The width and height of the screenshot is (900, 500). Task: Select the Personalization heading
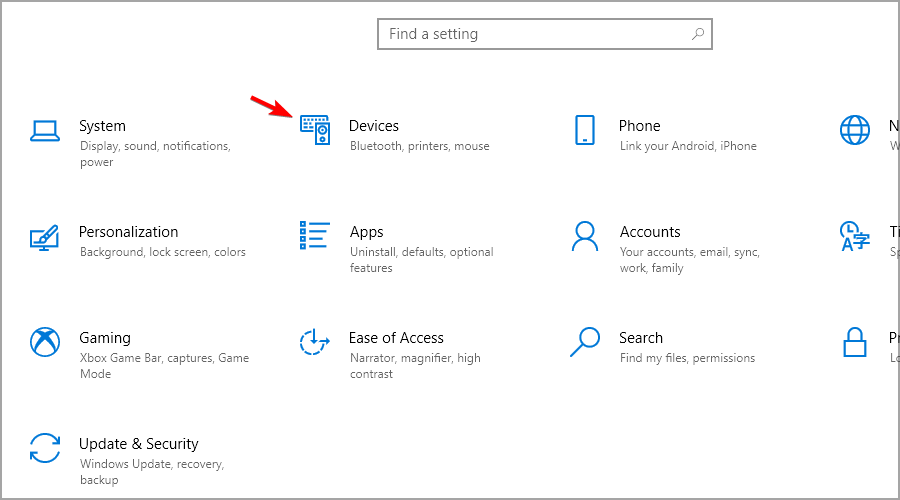129,232
